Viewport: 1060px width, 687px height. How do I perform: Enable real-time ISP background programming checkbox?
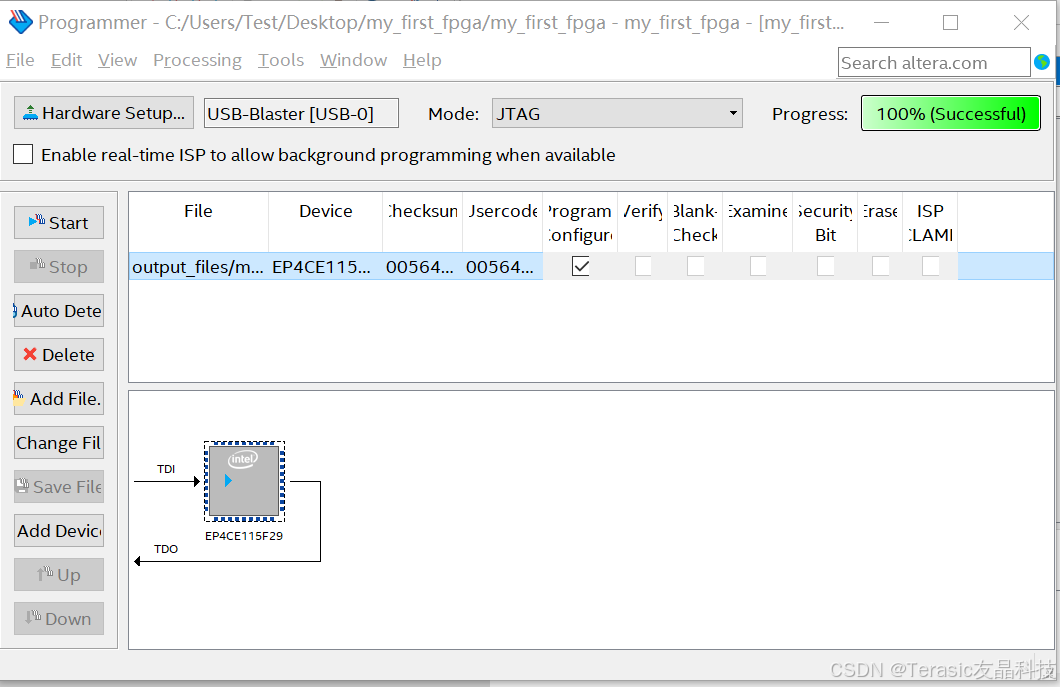tap(23, 154)
